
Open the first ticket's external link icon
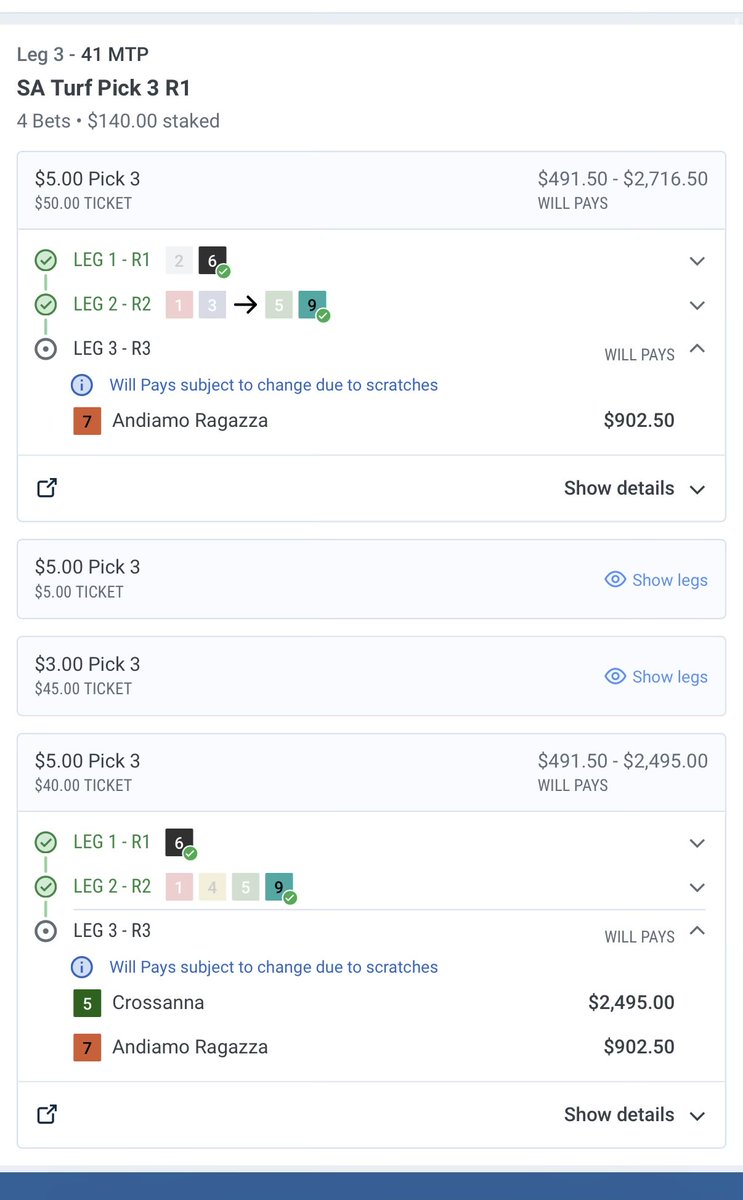click(47, 488)
